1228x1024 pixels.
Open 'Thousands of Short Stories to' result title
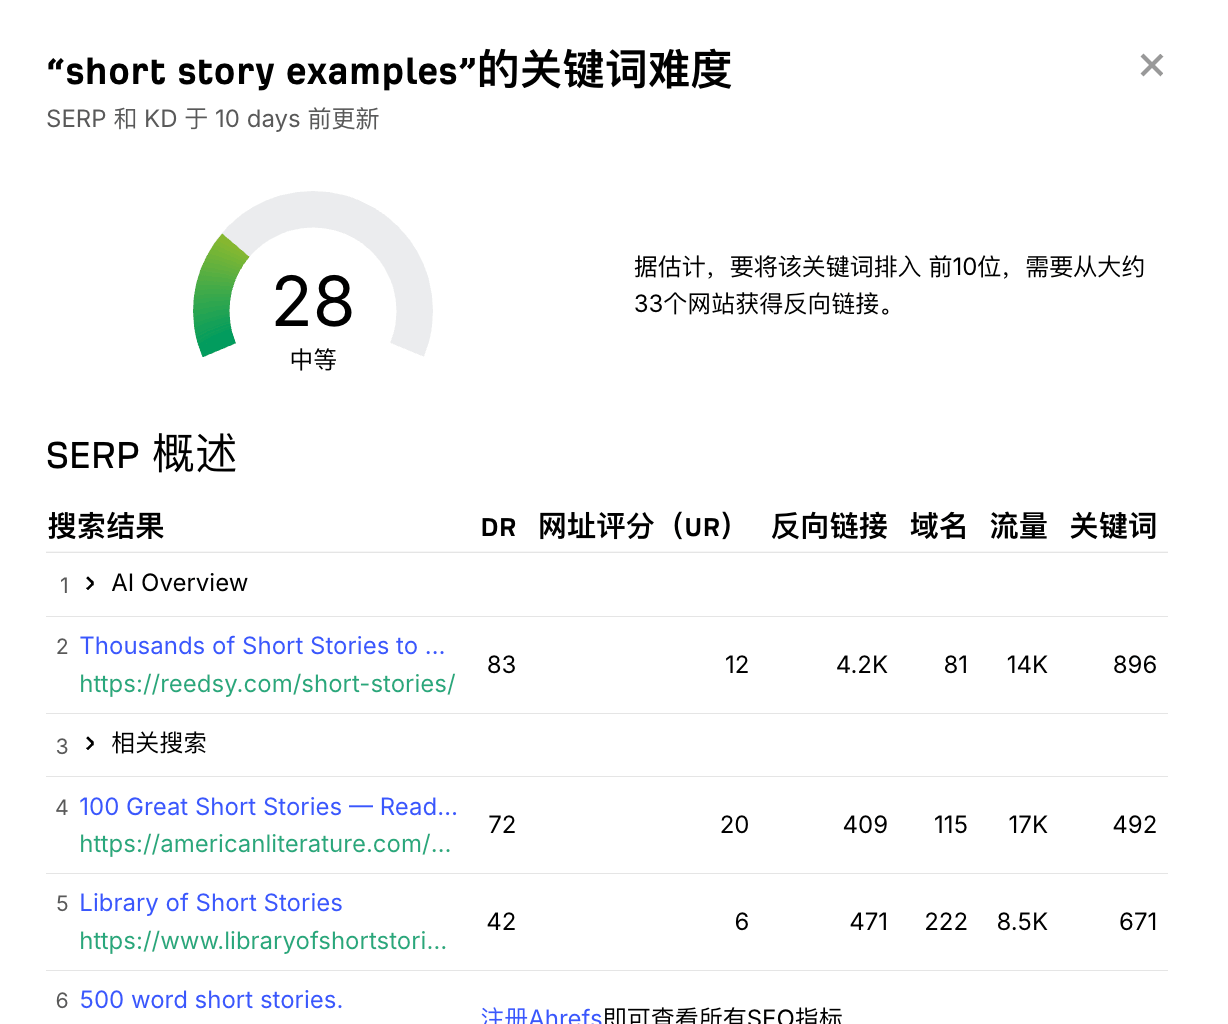[262, 646]
